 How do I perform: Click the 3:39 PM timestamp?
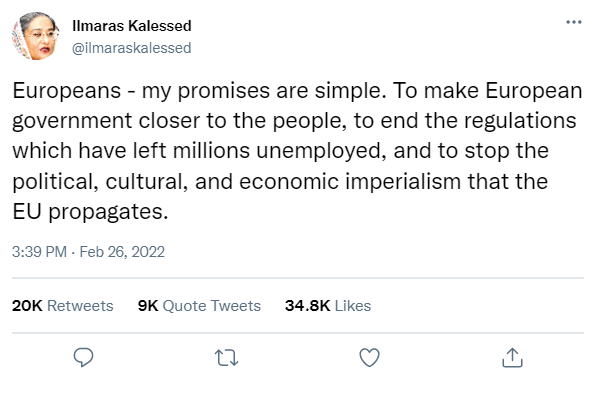(39, 252)
